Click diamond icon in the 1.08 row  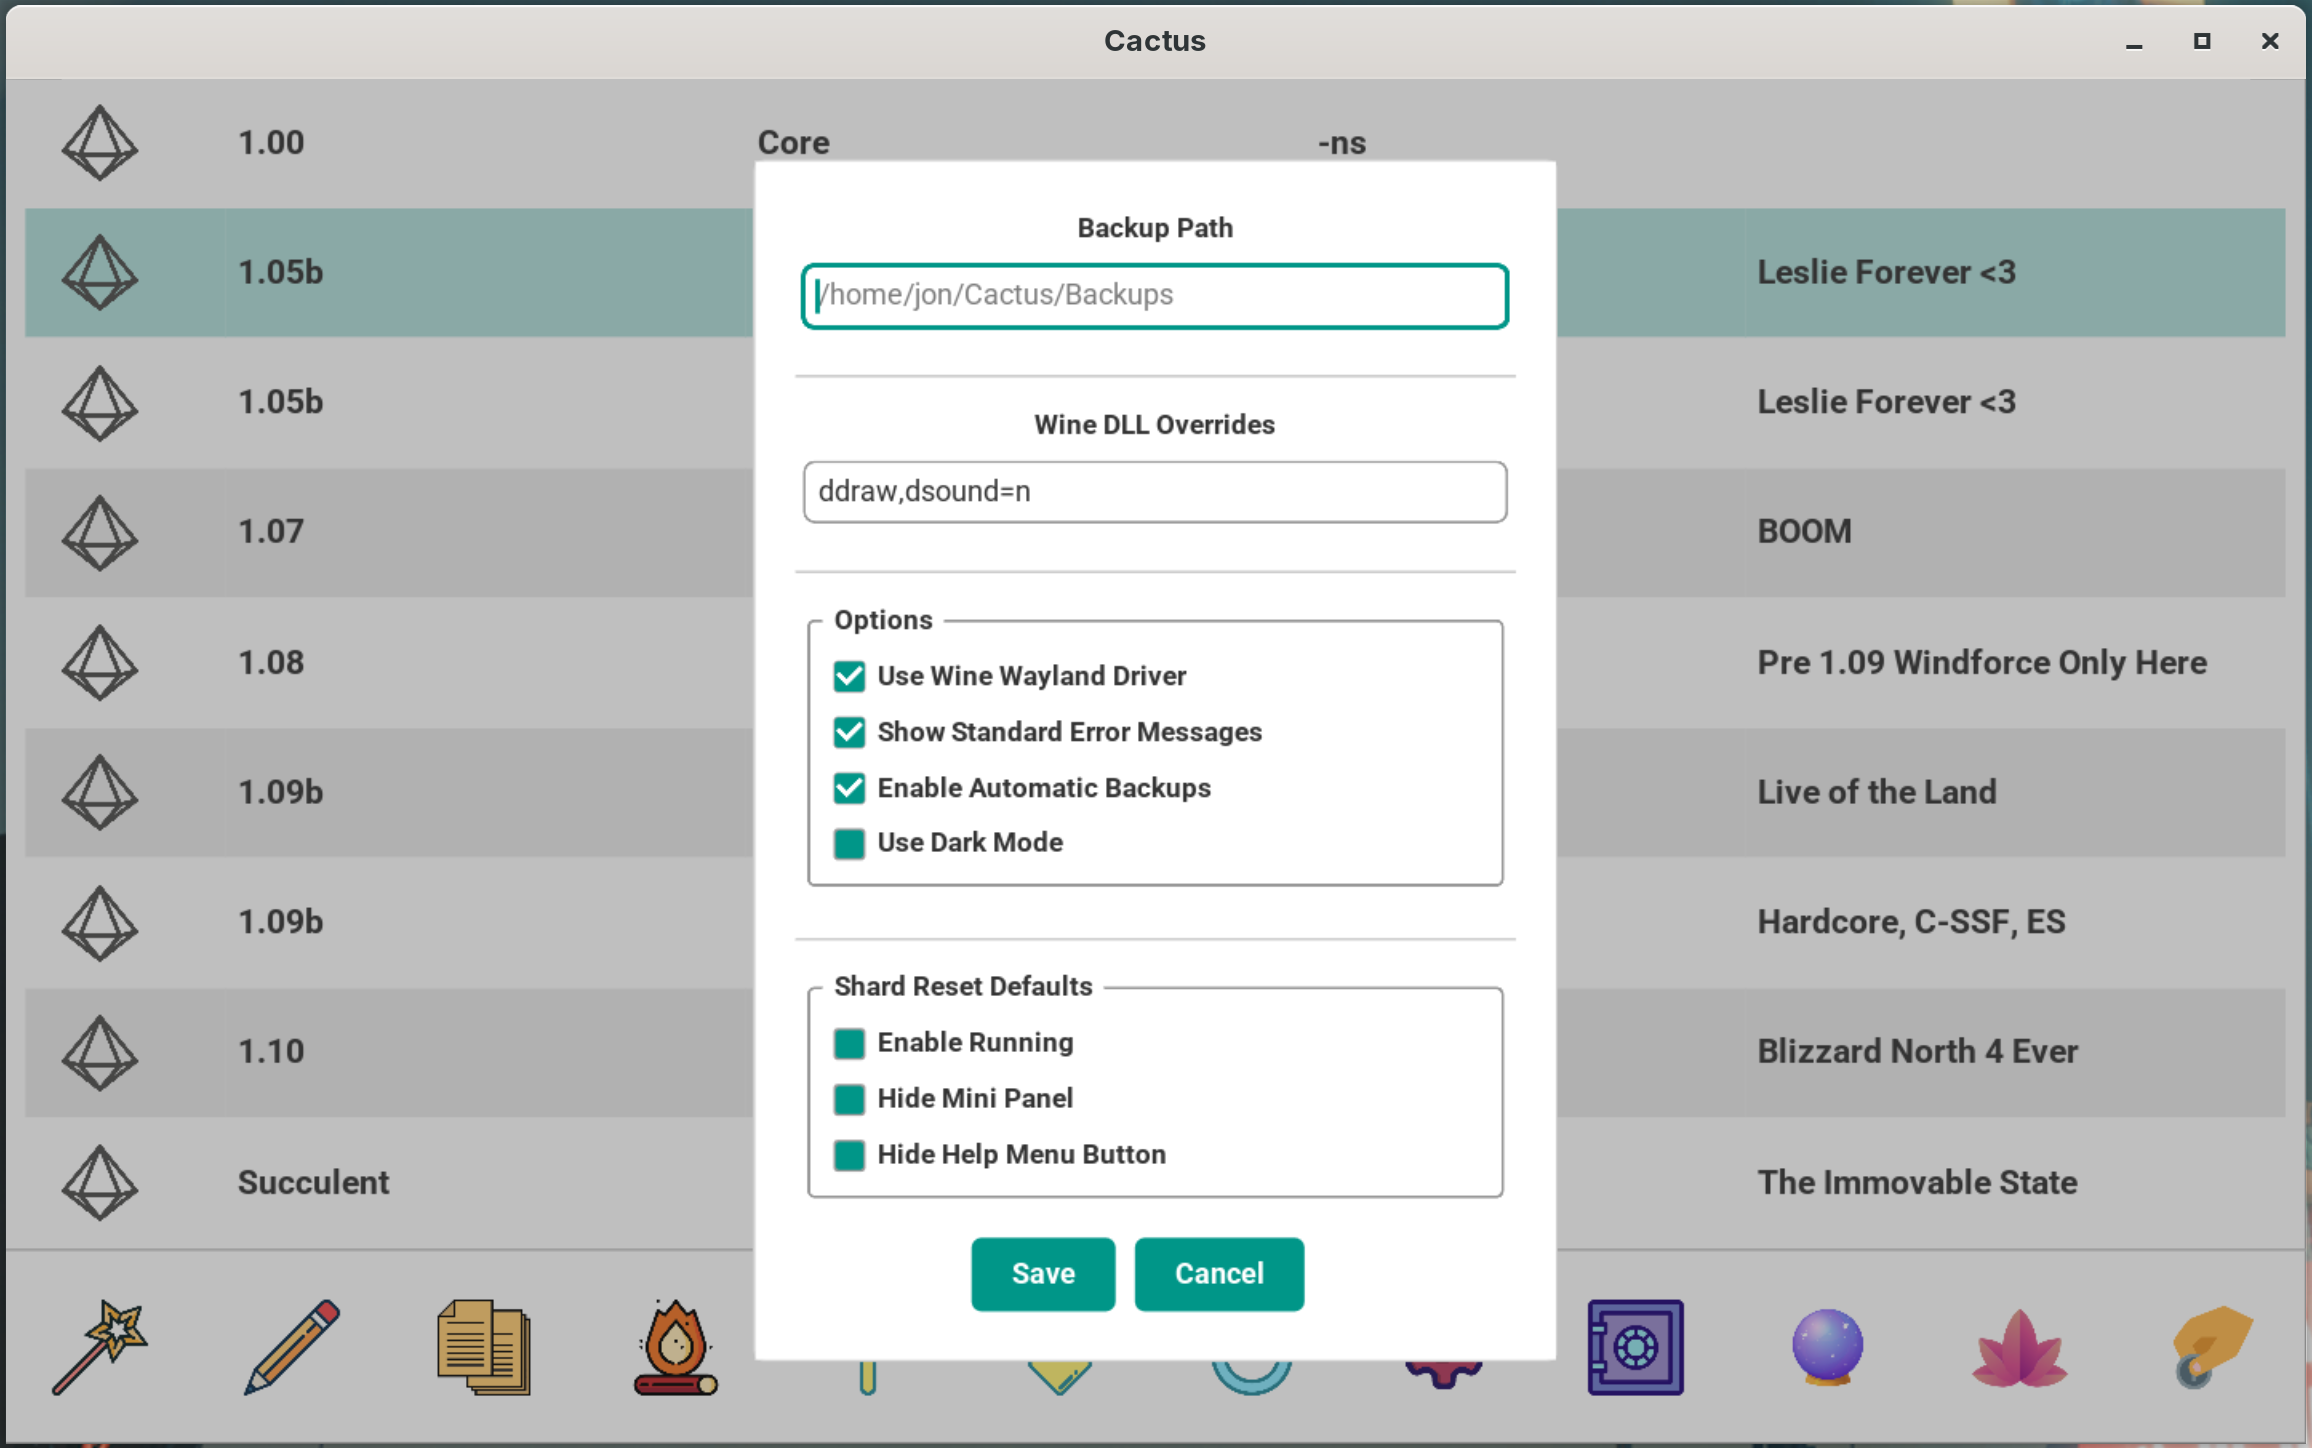tap(99, 663)
